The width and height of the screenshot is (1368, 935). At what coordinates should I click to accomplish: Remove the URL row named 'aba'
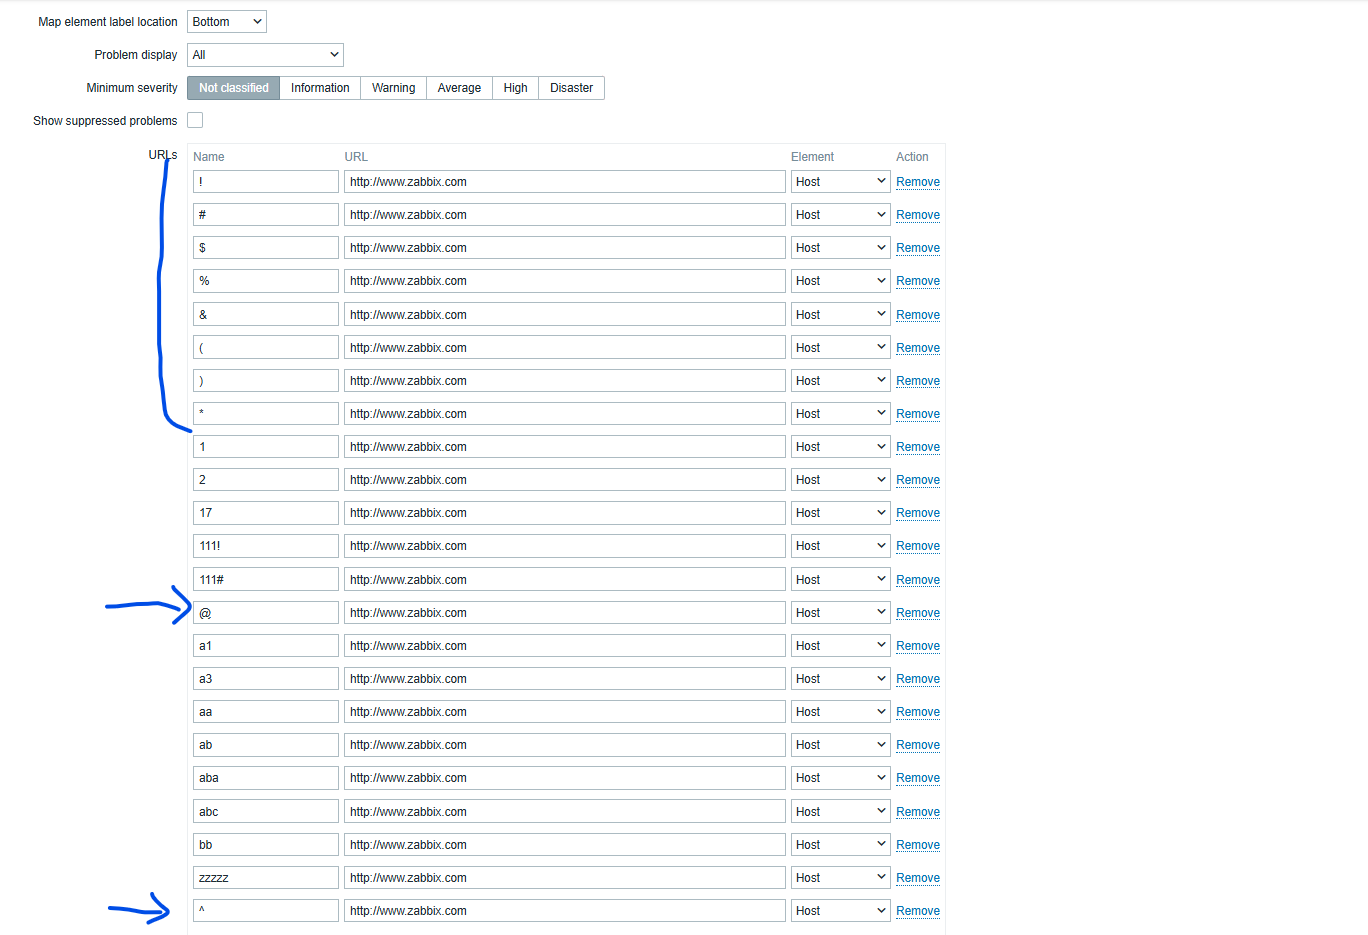pyautogui.click(x=918, y=778)
